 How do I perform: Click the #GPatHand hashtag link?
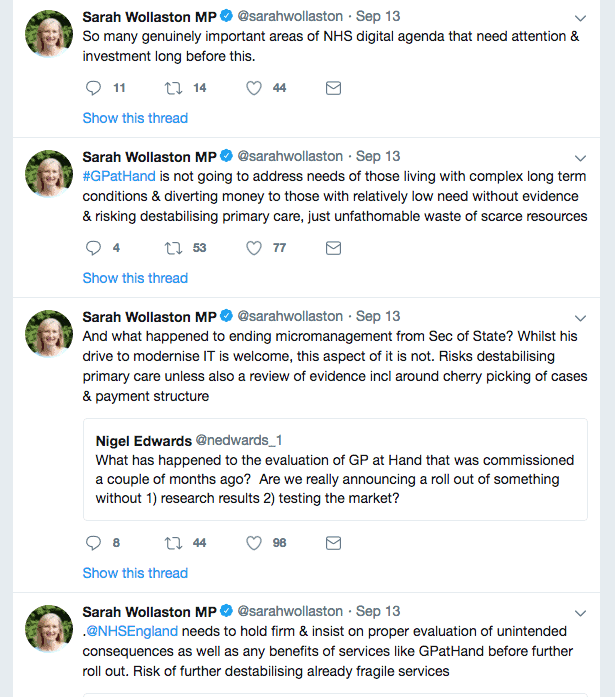118,176
